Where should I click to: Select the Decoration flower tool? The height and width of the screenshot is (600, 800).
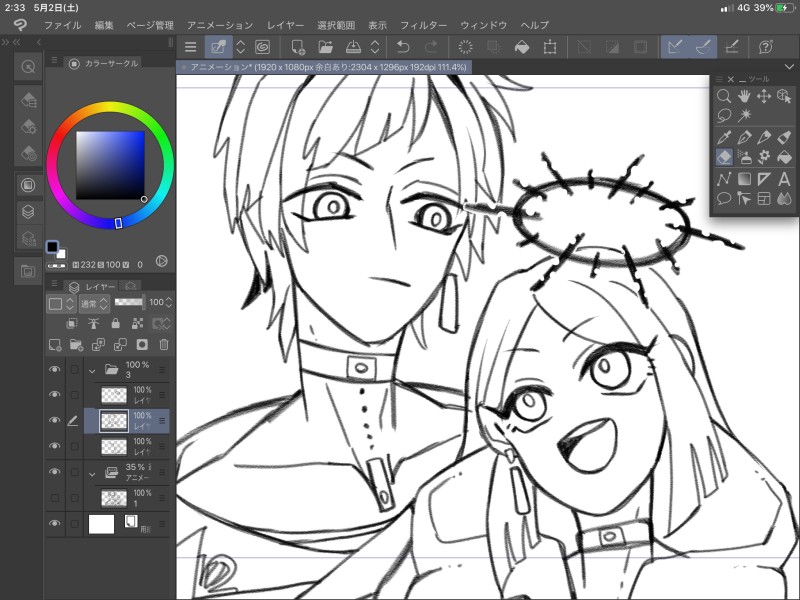[764, 157]
